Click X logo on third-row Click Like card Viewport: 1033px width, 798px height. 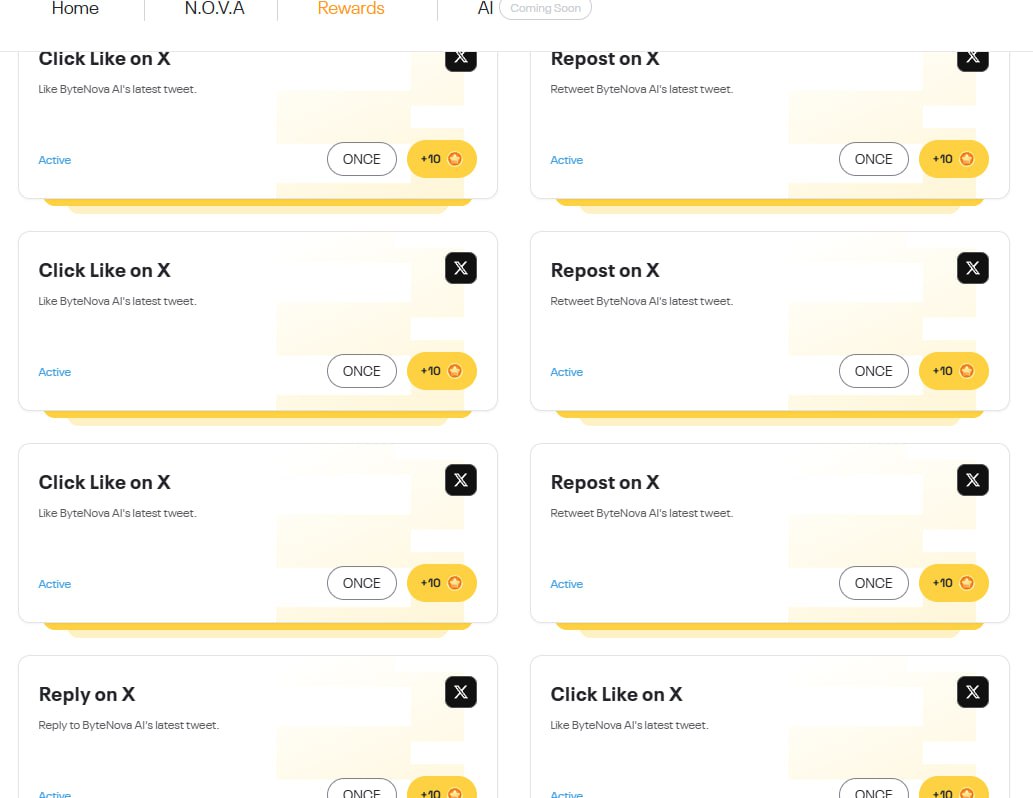coord(461,480)
